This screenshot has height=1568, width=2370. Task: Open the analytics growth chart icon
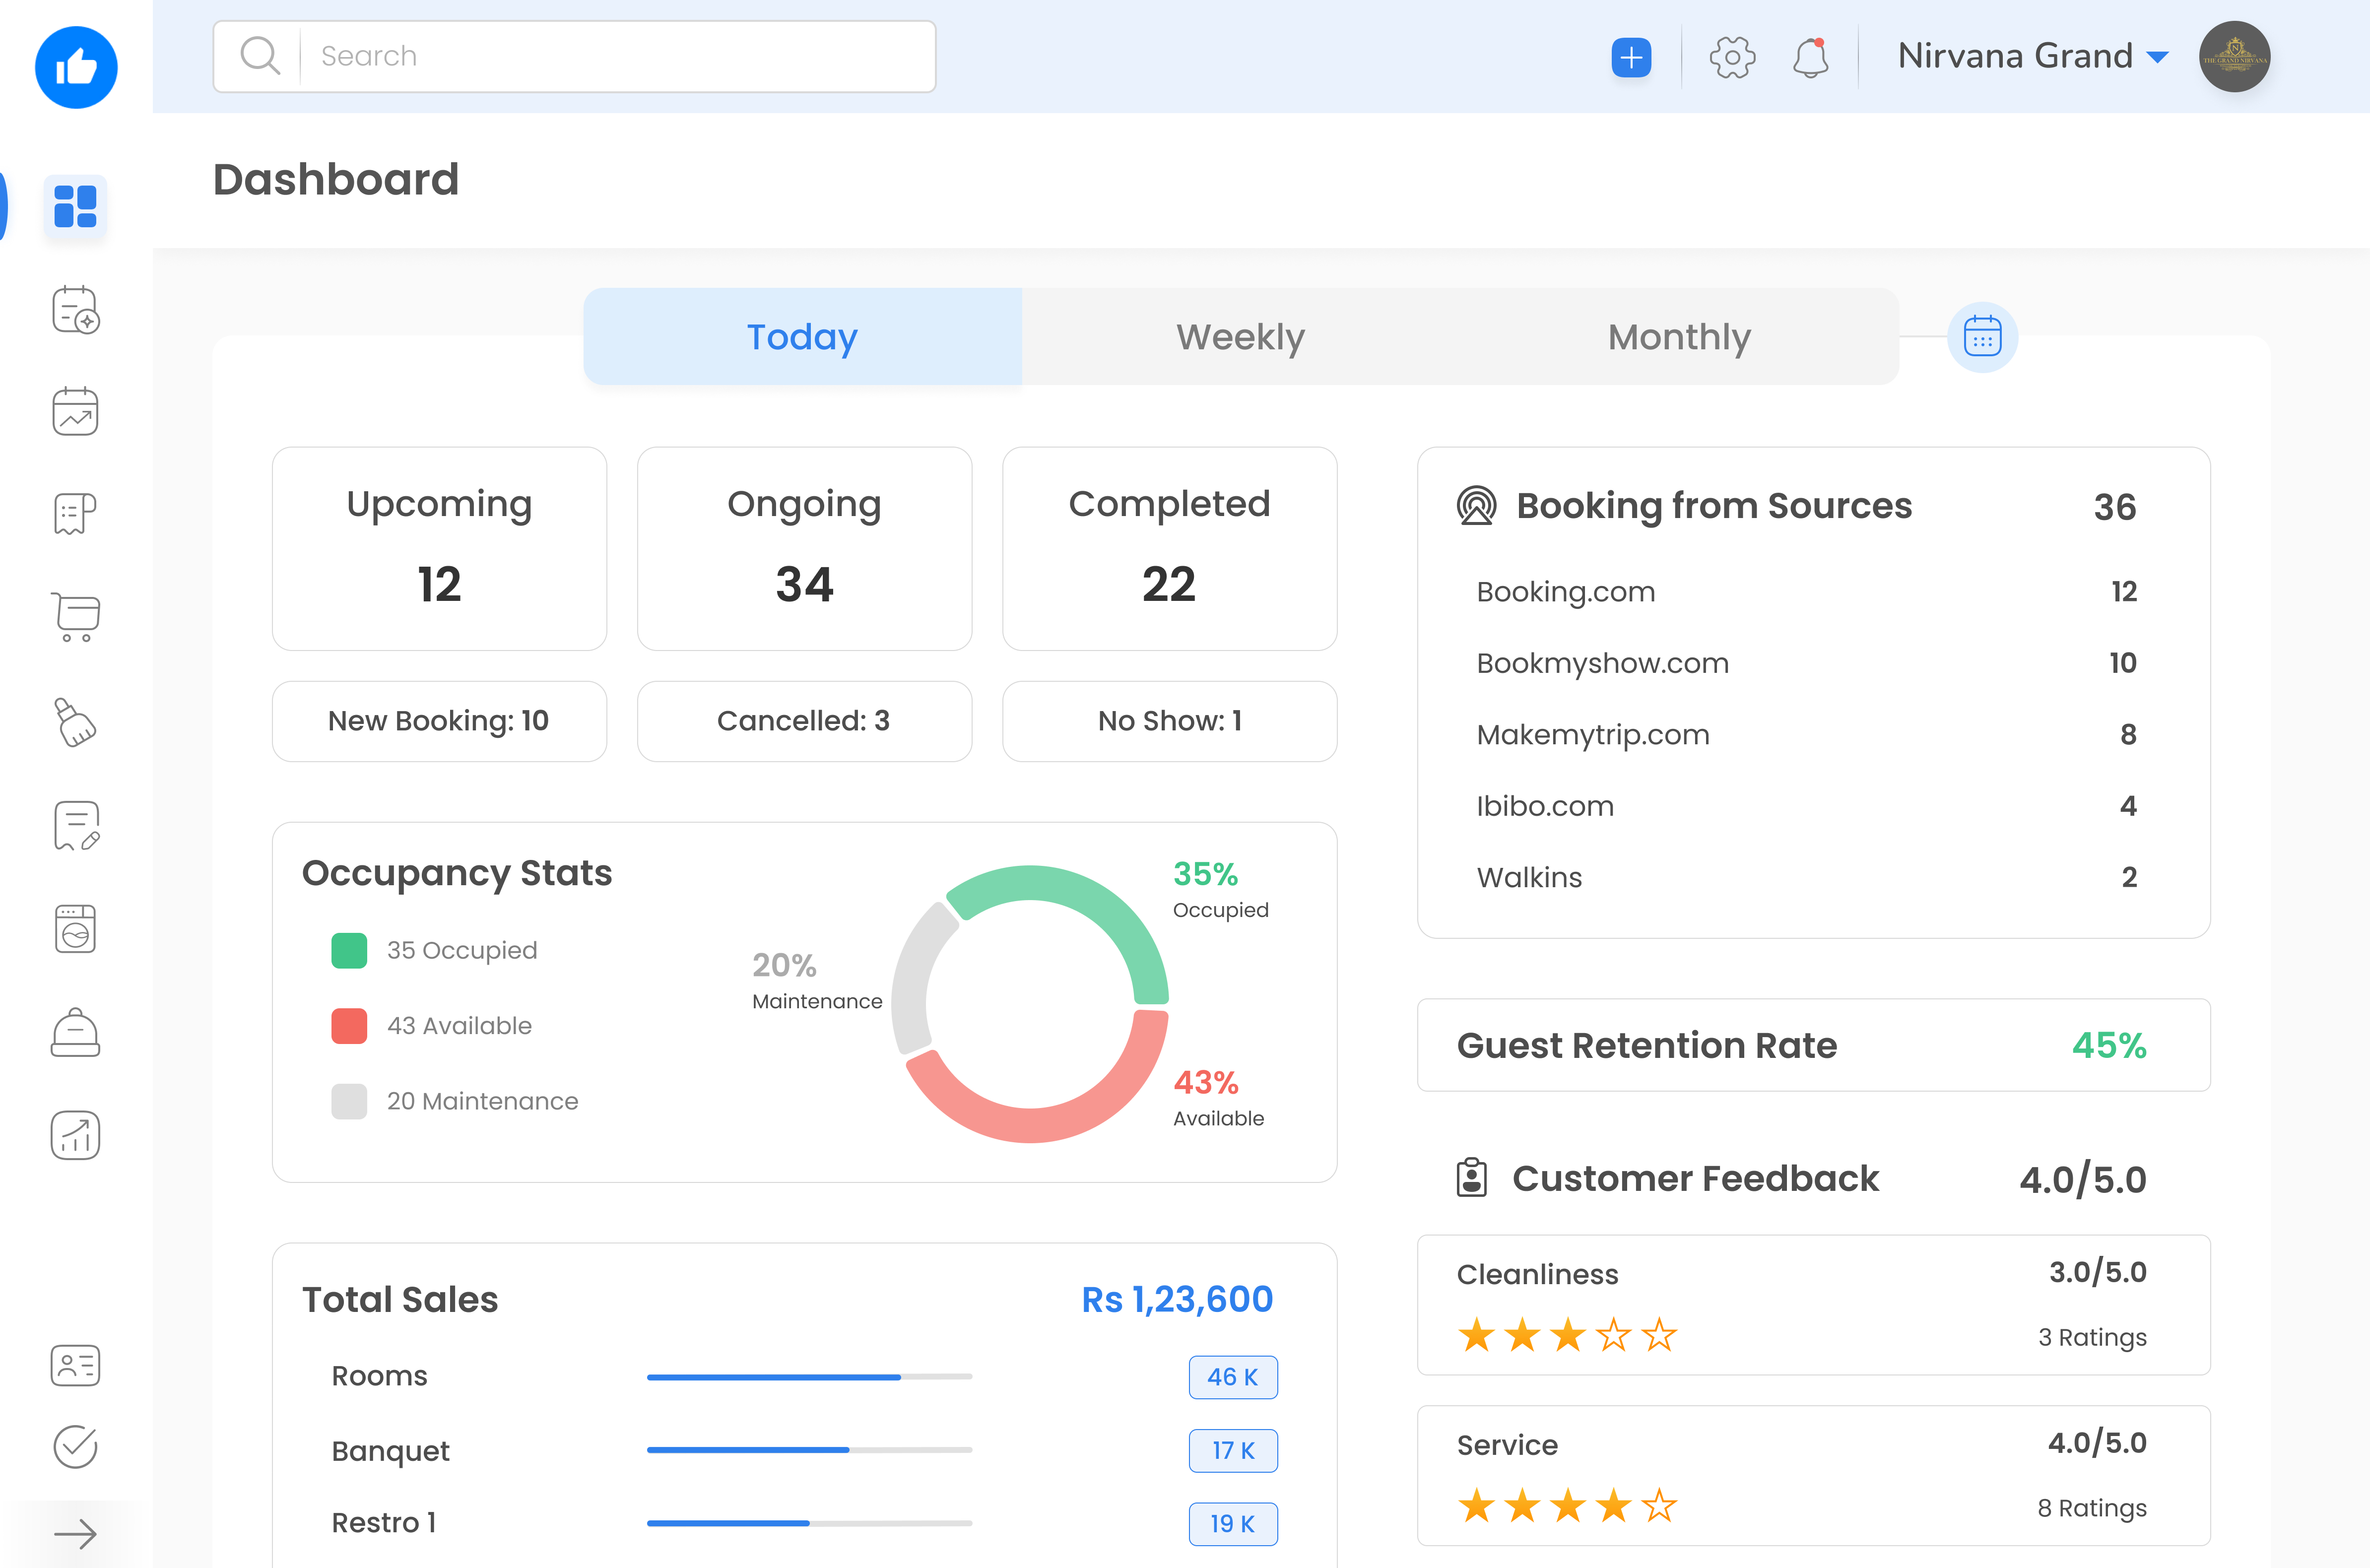click(76, 1135)
